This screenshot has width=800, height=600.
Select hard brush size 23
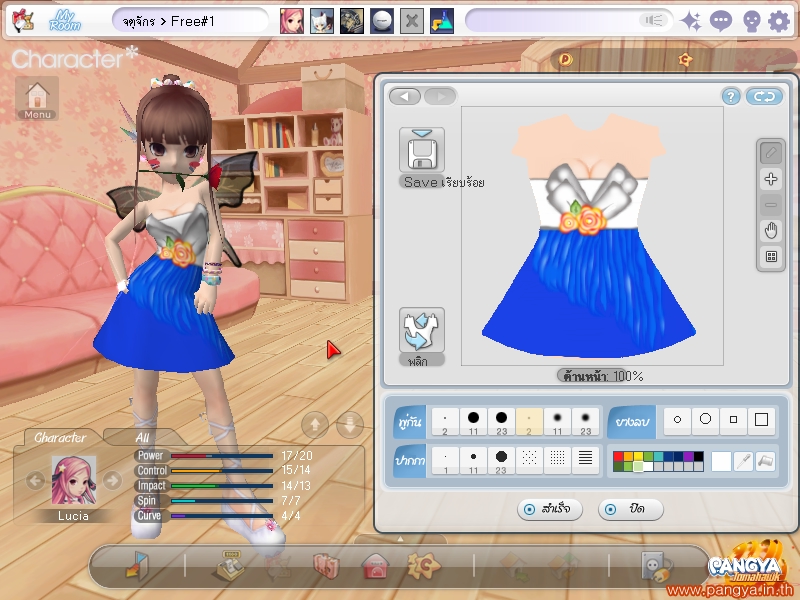coord(501,422)
